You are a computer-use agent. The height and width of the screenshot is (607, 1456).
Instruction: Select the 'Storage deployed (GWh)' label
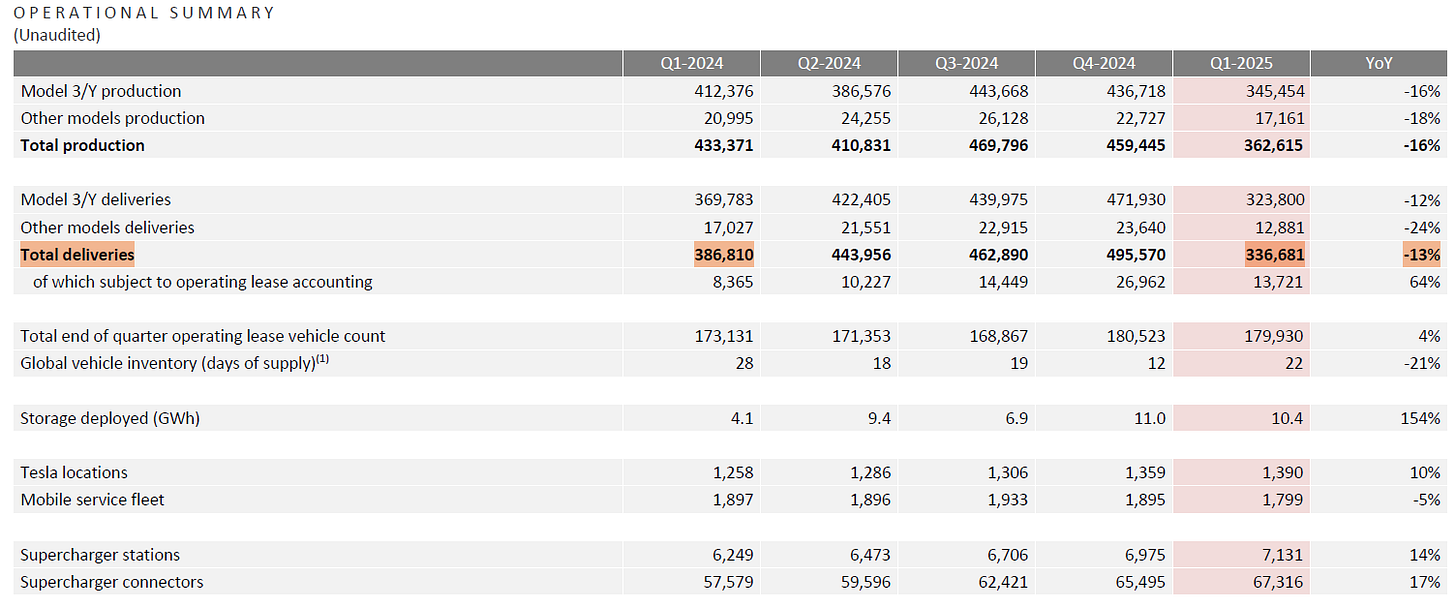110,418
